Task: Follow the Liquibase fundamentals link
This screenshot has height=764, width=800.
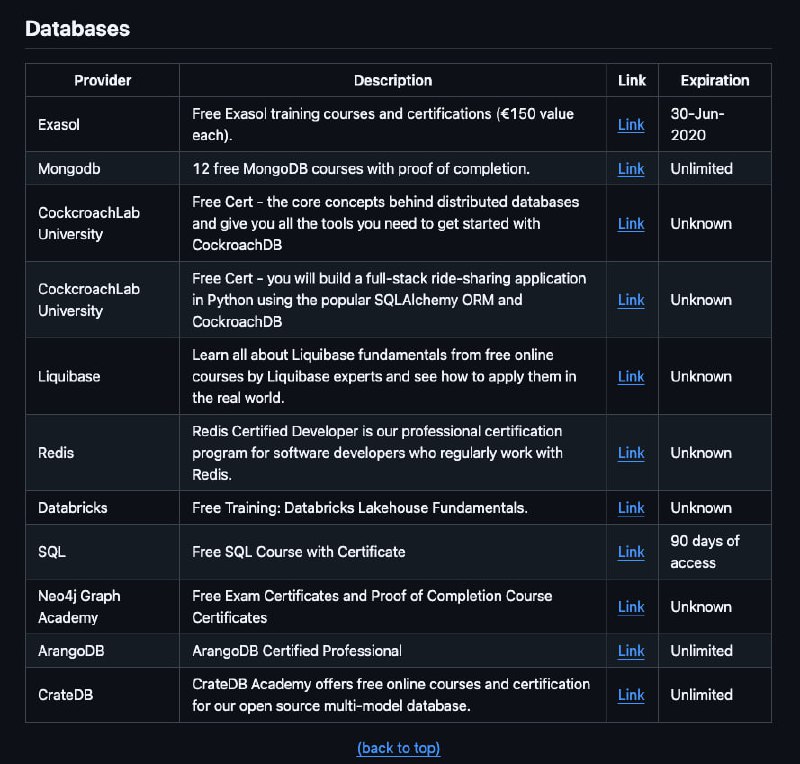Action: click(631, 377)
